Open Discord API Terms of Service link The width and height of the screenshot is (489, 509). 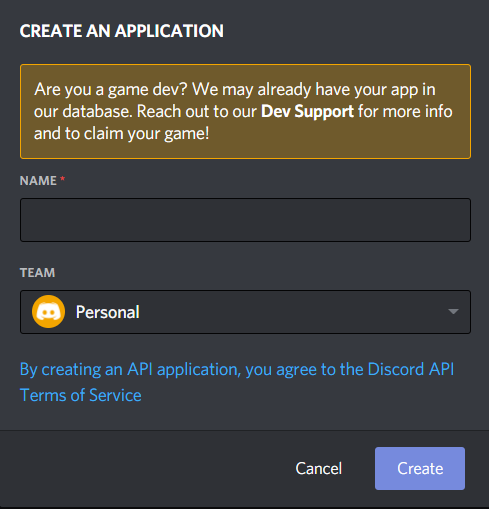tap(237, 382)
